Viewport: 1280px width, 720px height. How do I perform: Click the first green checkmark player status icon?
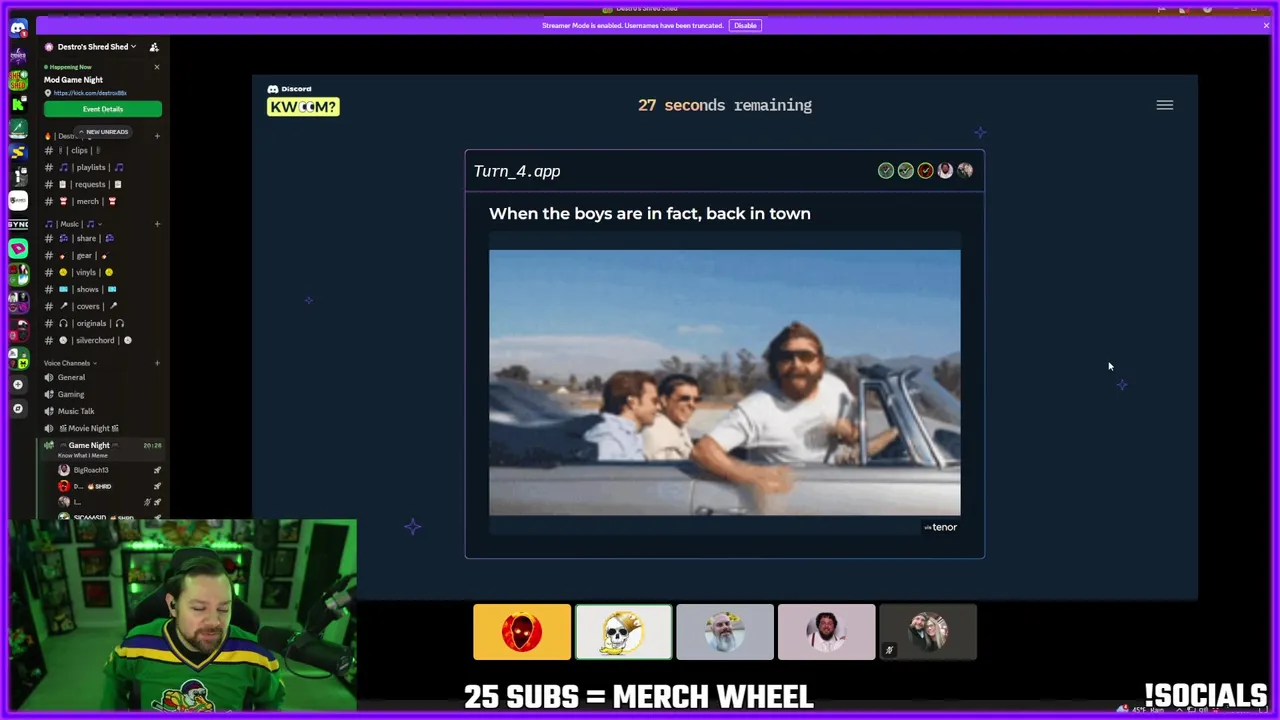[x=886, y=171]
